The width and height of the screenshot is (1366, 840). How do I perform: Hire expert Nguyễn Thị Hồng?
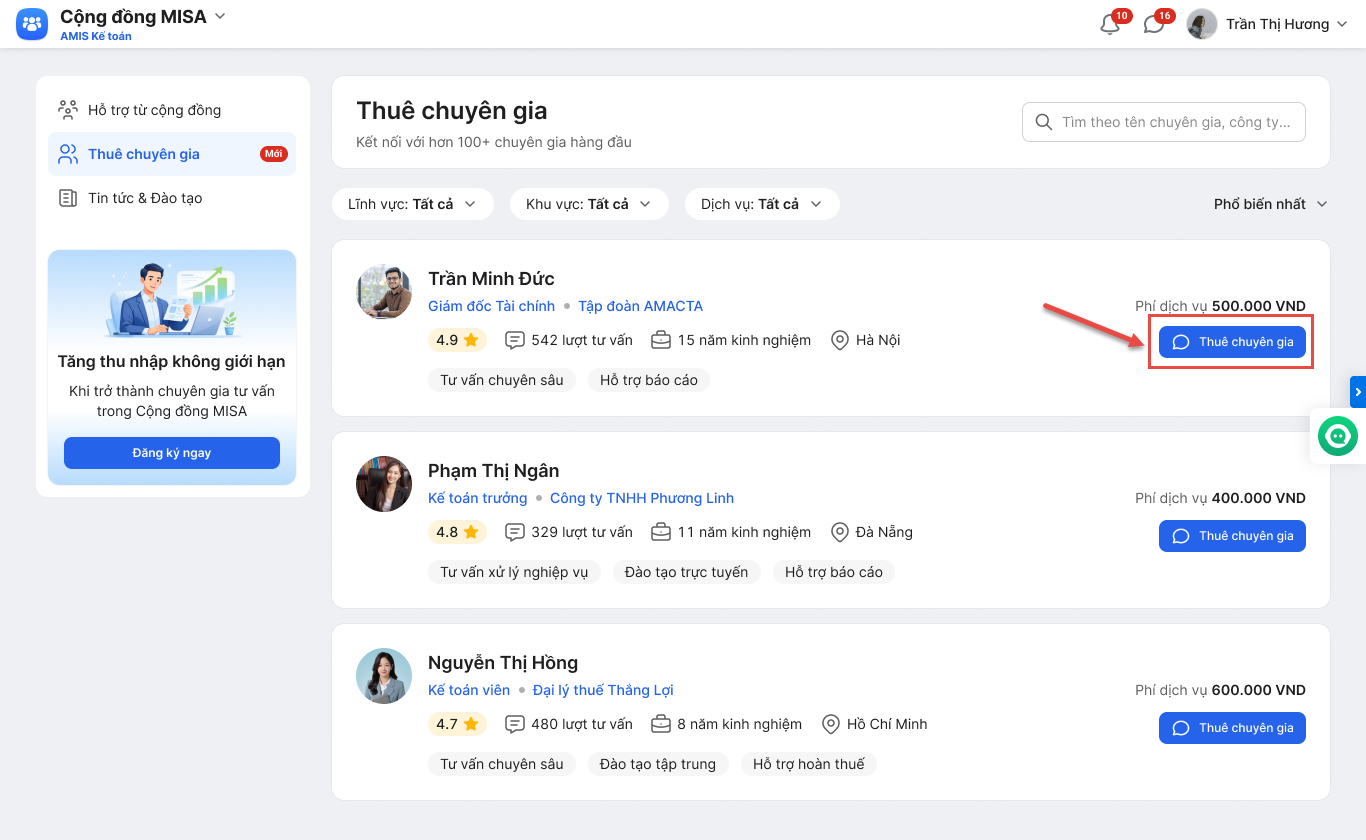click(1232, 728)
